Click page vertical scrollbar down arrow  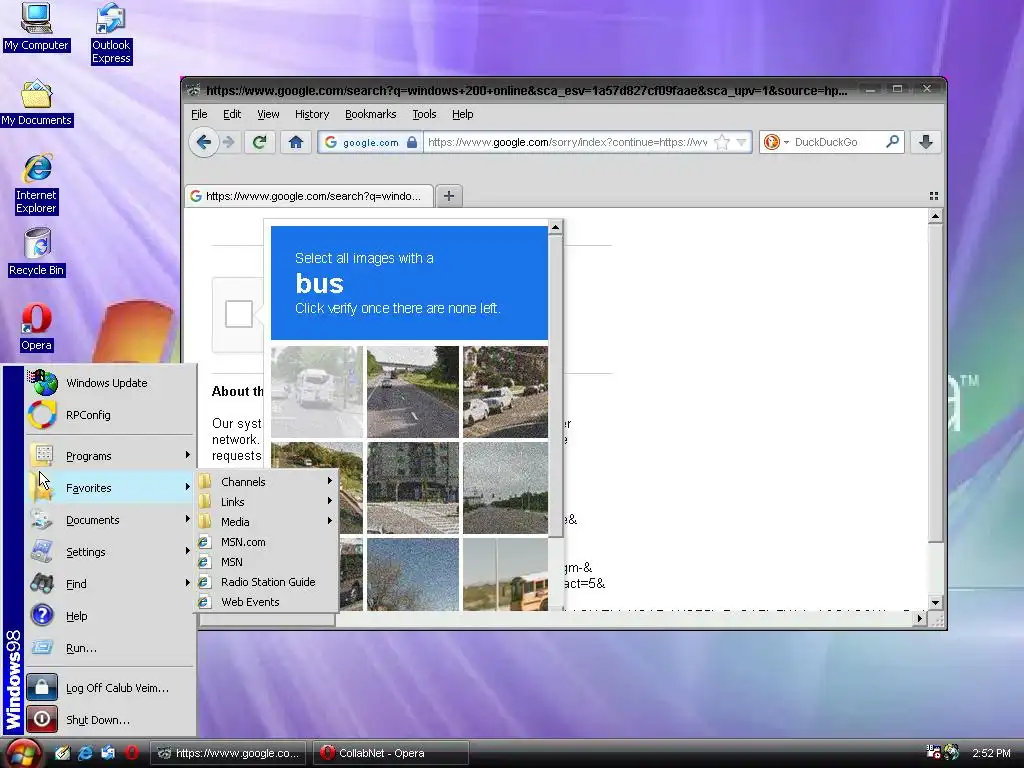(x=935, y=602)
